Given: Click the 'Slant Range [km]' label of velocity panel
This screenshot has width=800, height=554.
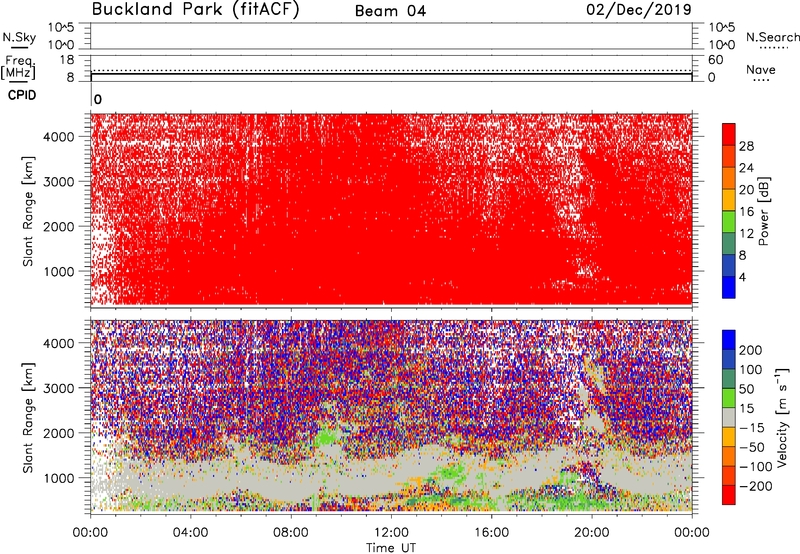Looking at the screenshot, I should click(28, 417).
